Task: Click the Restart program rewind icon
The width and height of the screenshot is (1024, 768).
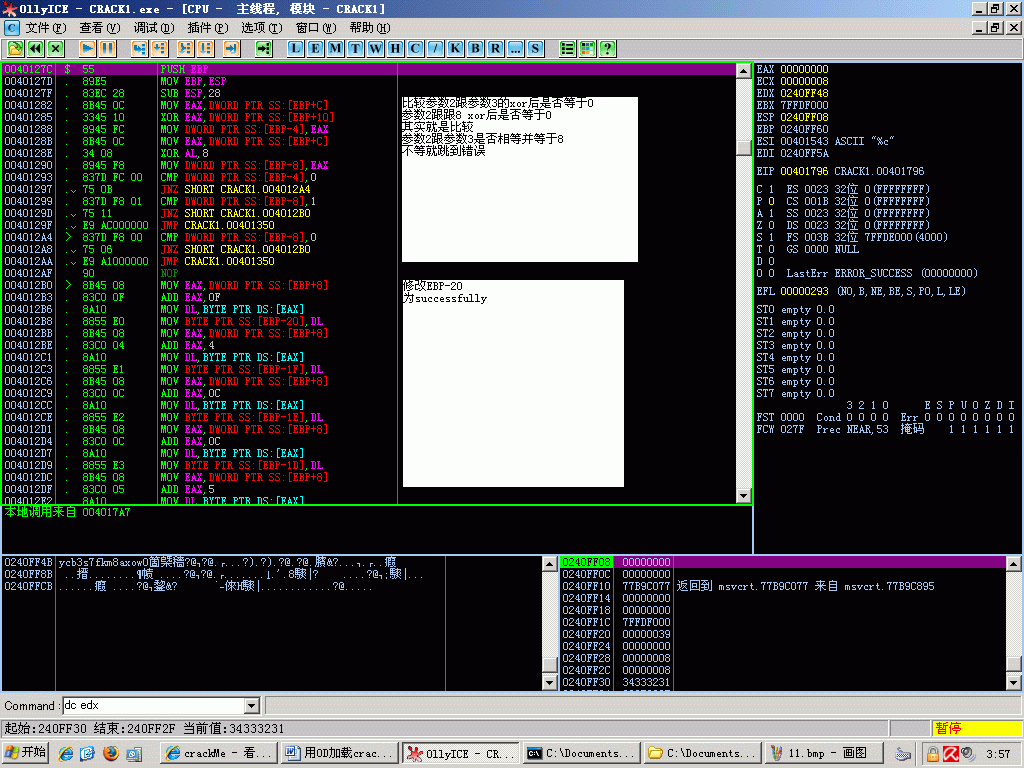Action: click(35, 48)
